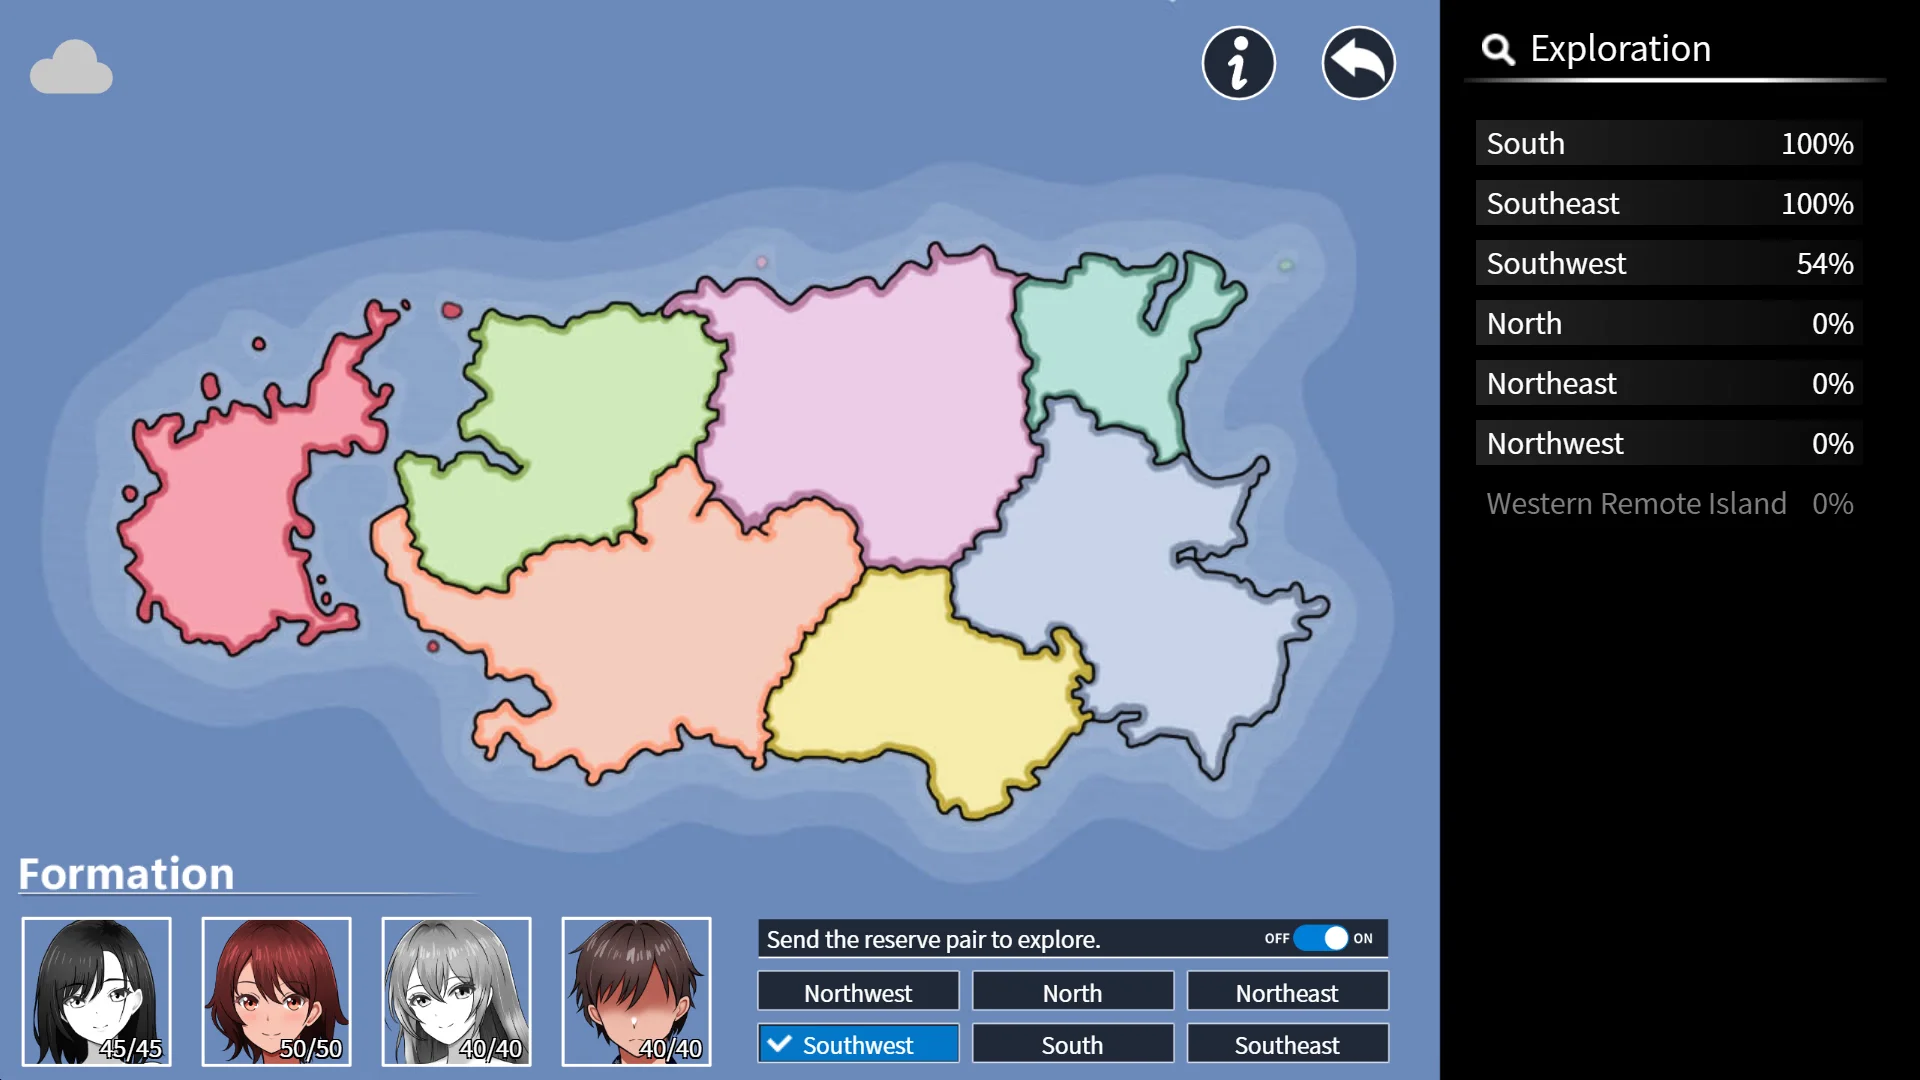Uncheck the Southwest exploration option
The height and width of the screenshot is (1080, 1920).
click(x=858, y=1044)
